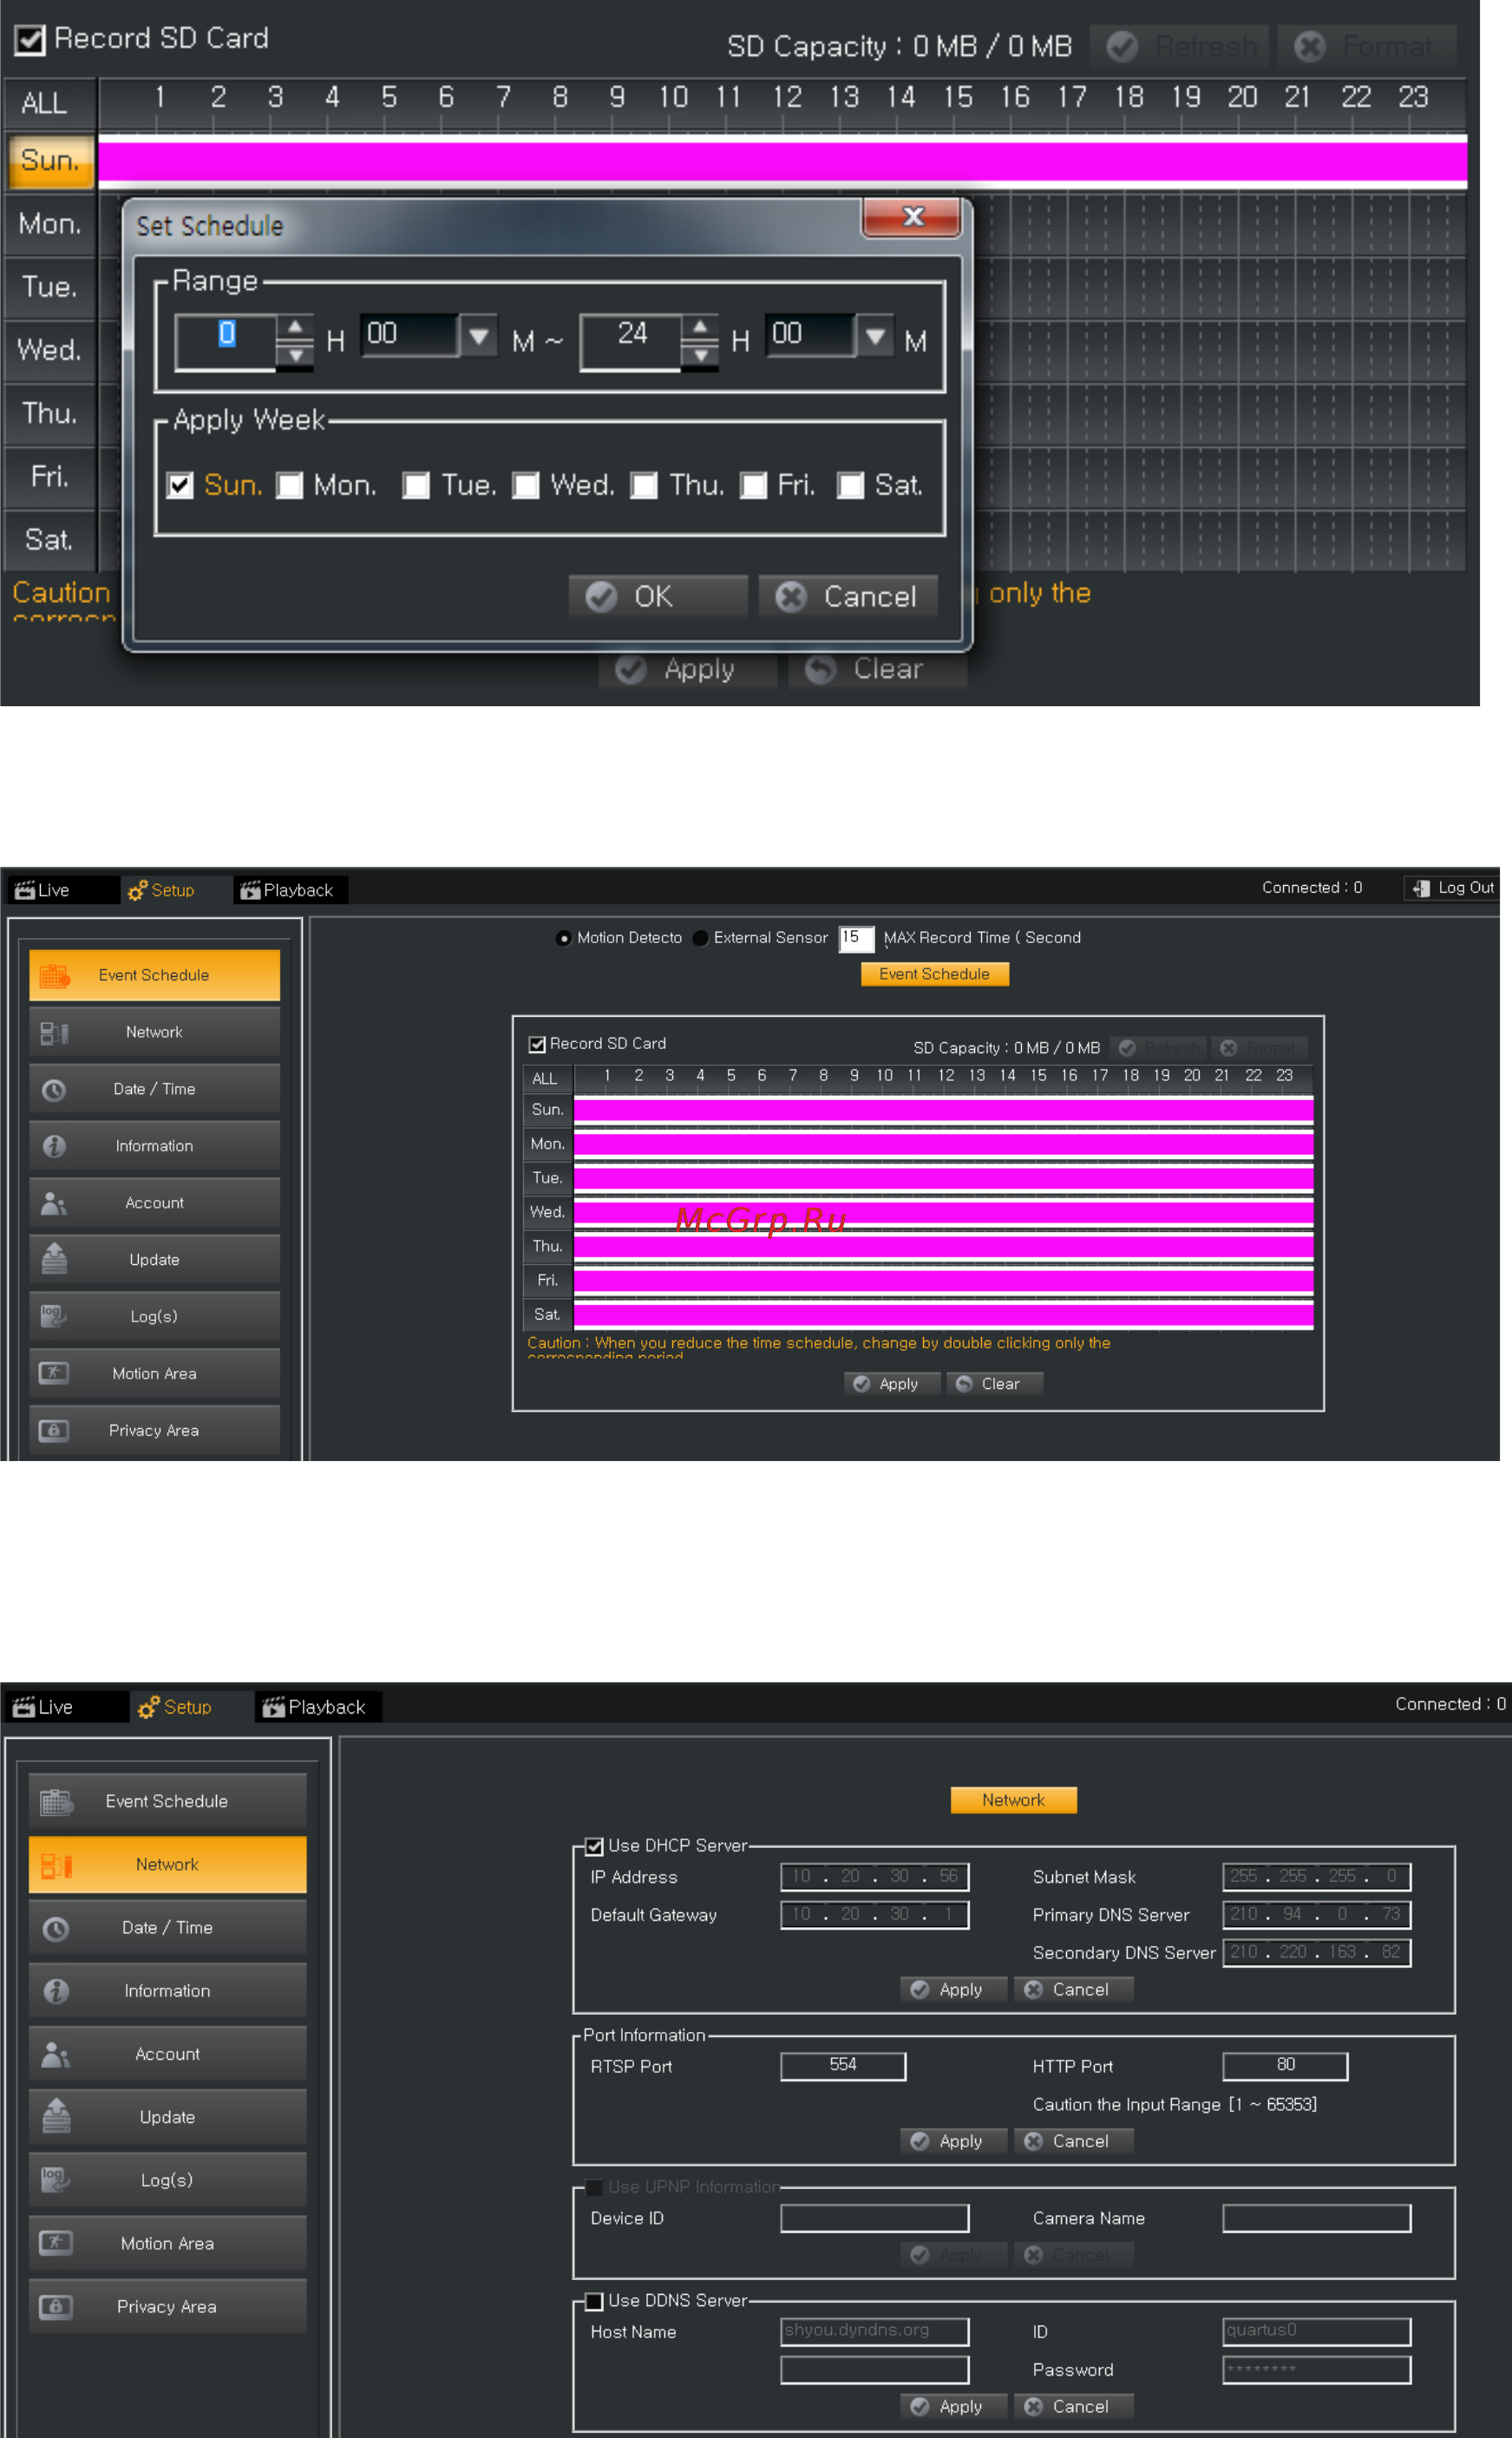Click the RTSP Port field showing 554
This screenshot has height=2438, width=1512.
coord(843,2065)
